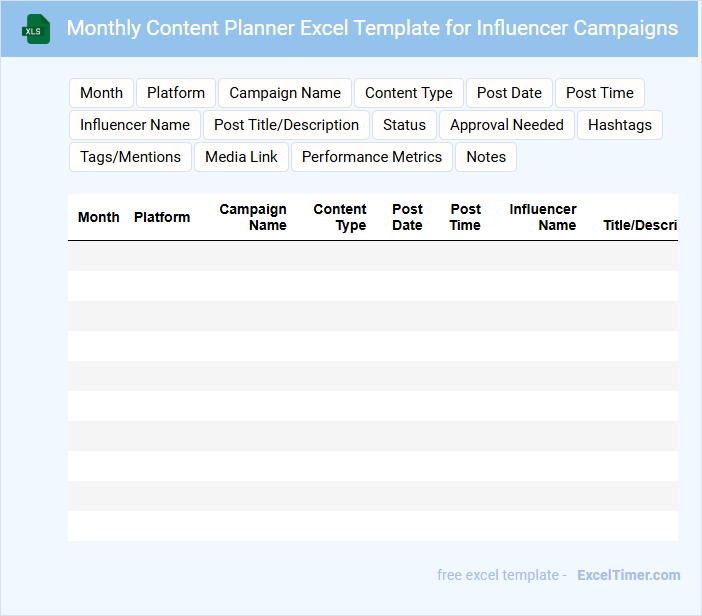Image resolution: width=702 pixels, height=616 pixels.
Task: Select the Tags/Mentions tag
Action: [x=130, y=157]
